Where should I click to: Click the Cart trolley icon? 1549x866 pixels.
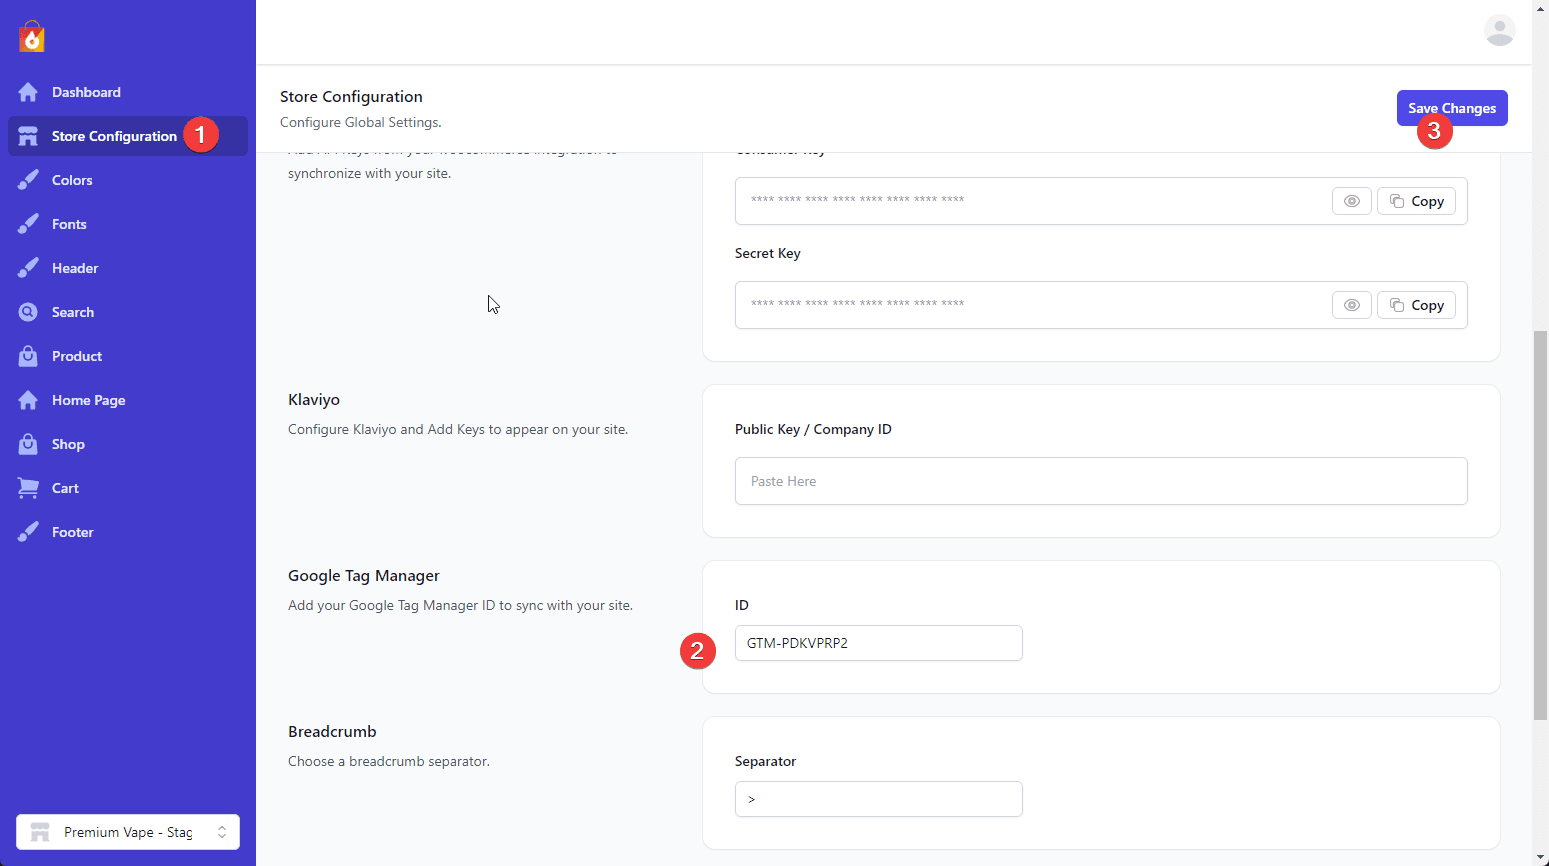pos(28,488)
